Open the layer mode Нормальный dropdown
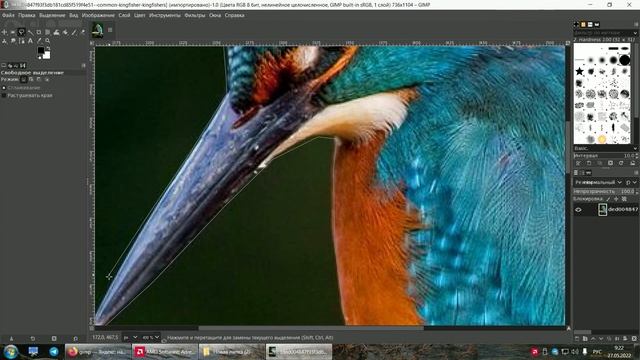Image resolution: width=640 pixels, height=360 pixels. (x=598, y=182)
